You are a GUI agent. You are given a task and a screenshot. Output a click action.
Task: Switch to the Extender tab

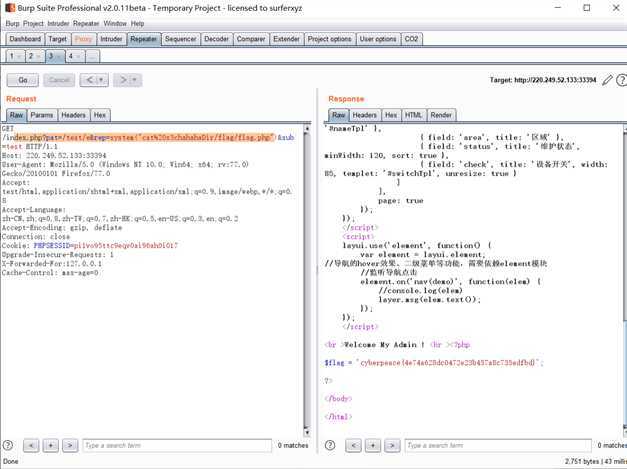pos(286,39)
